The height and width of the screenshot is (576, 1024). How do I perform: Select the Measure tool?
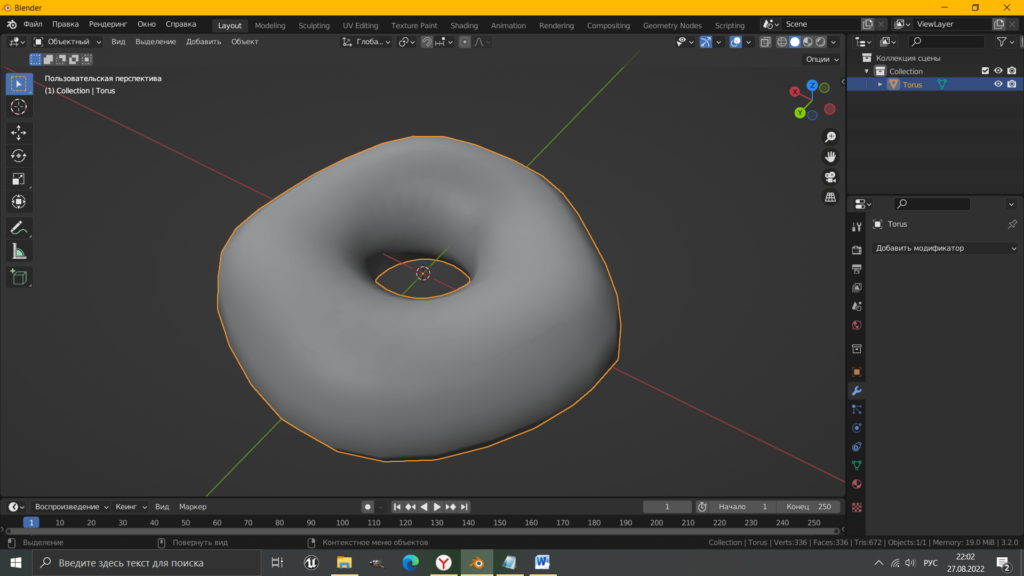pos(19,252)
